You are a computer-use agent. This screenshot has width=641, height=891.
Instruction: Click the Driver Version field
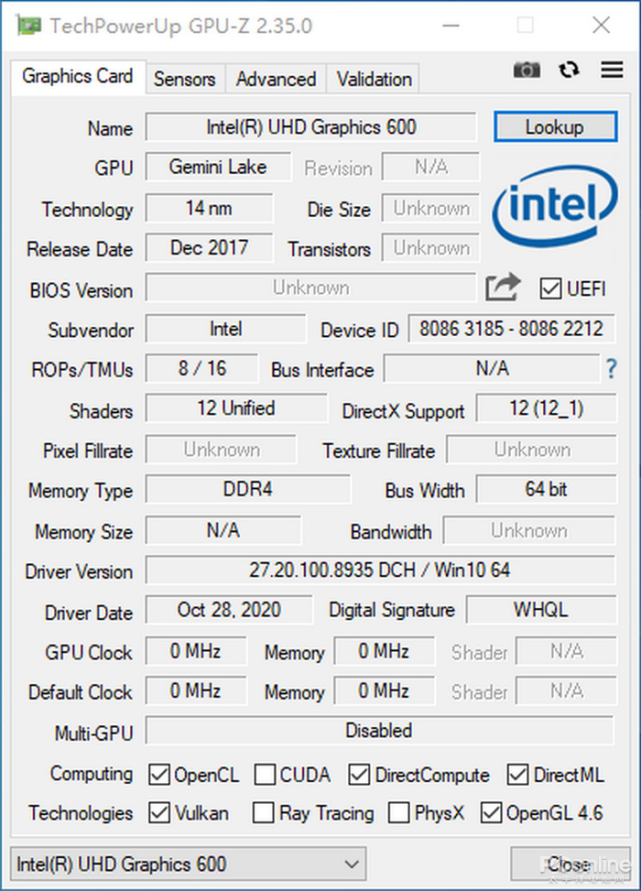[x=380, y=570]
